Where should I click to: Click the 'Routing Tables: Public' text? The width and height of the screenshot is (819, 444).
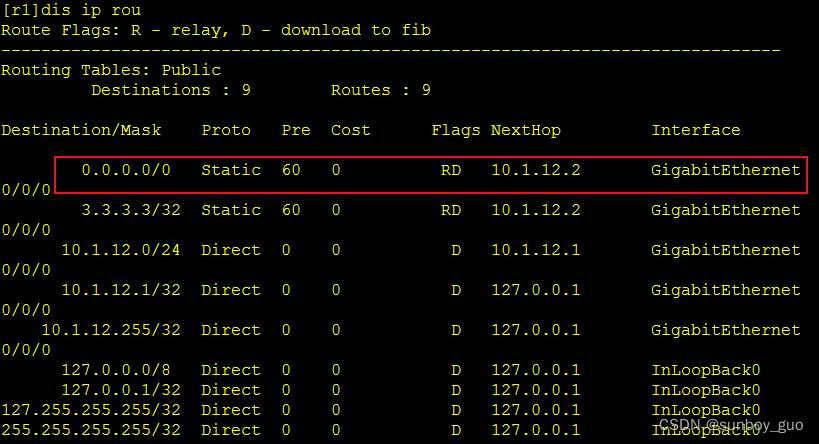click(111, 70)
